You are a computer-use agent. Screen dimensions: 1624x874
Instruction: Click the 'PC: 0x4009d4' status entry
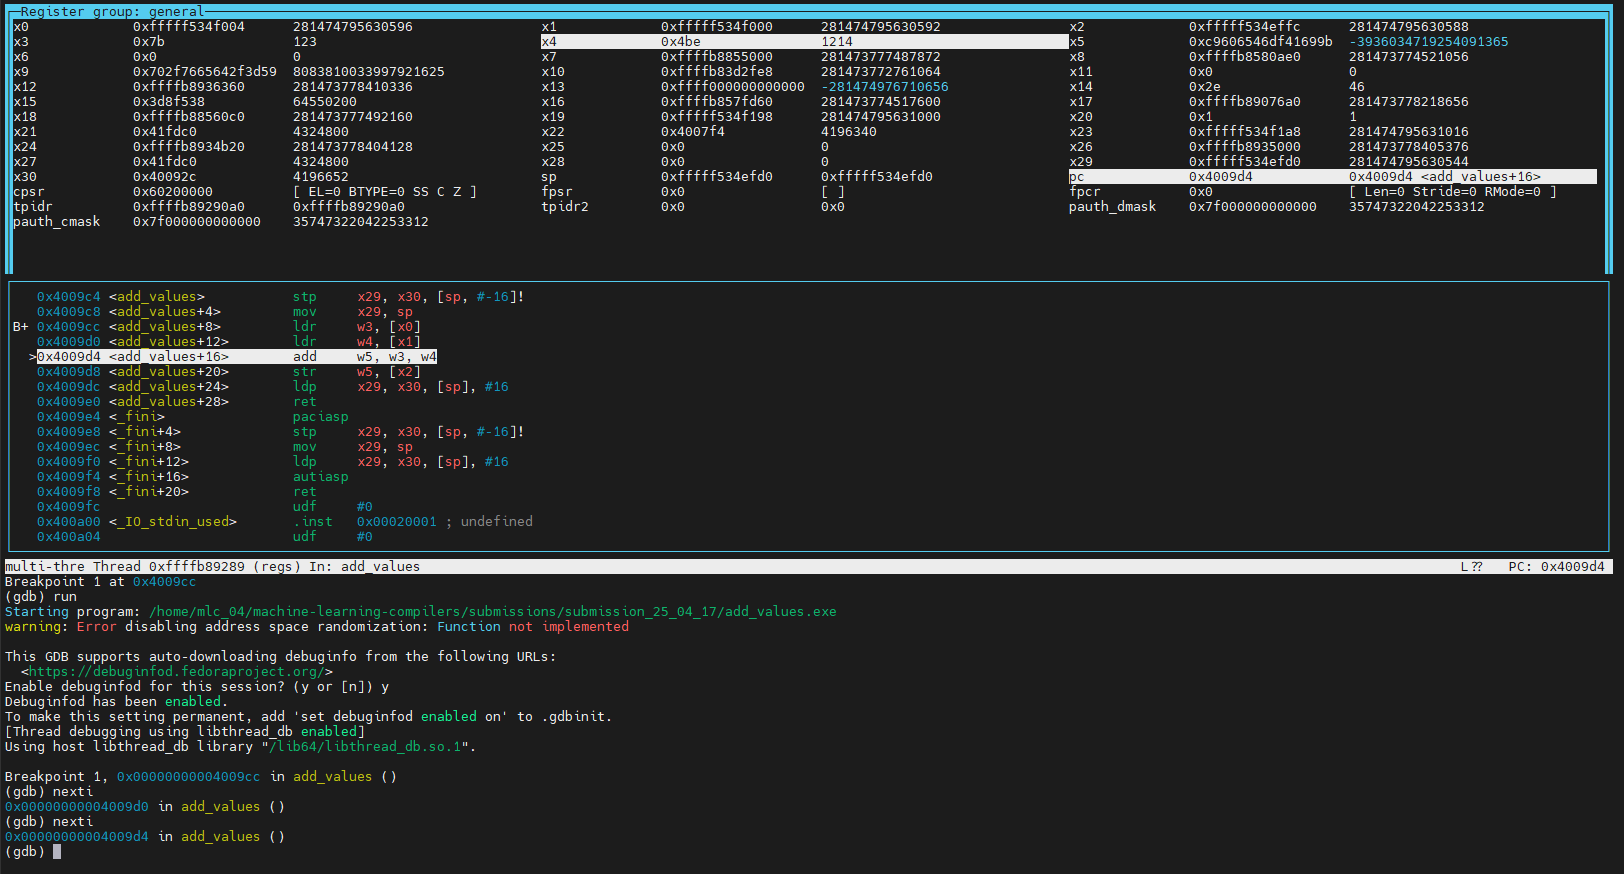tap(1556, 567)
